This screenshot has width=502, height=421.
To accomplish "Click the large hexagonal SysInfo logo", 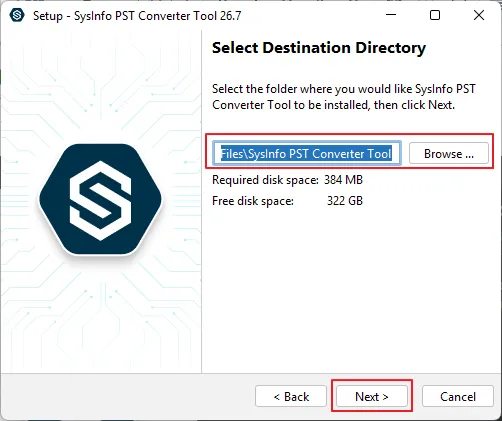I will coord(100,200).
